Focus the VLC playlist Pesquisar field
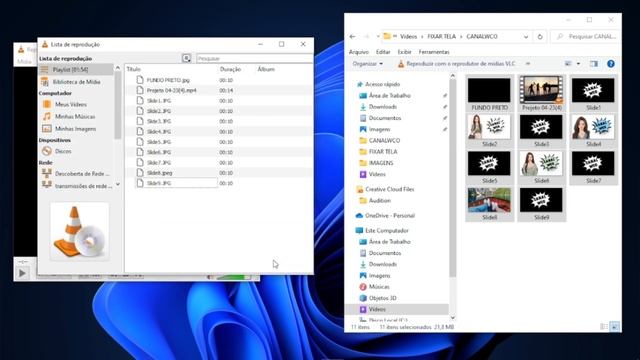Viewport: 640px width, 360px height. 254,58
